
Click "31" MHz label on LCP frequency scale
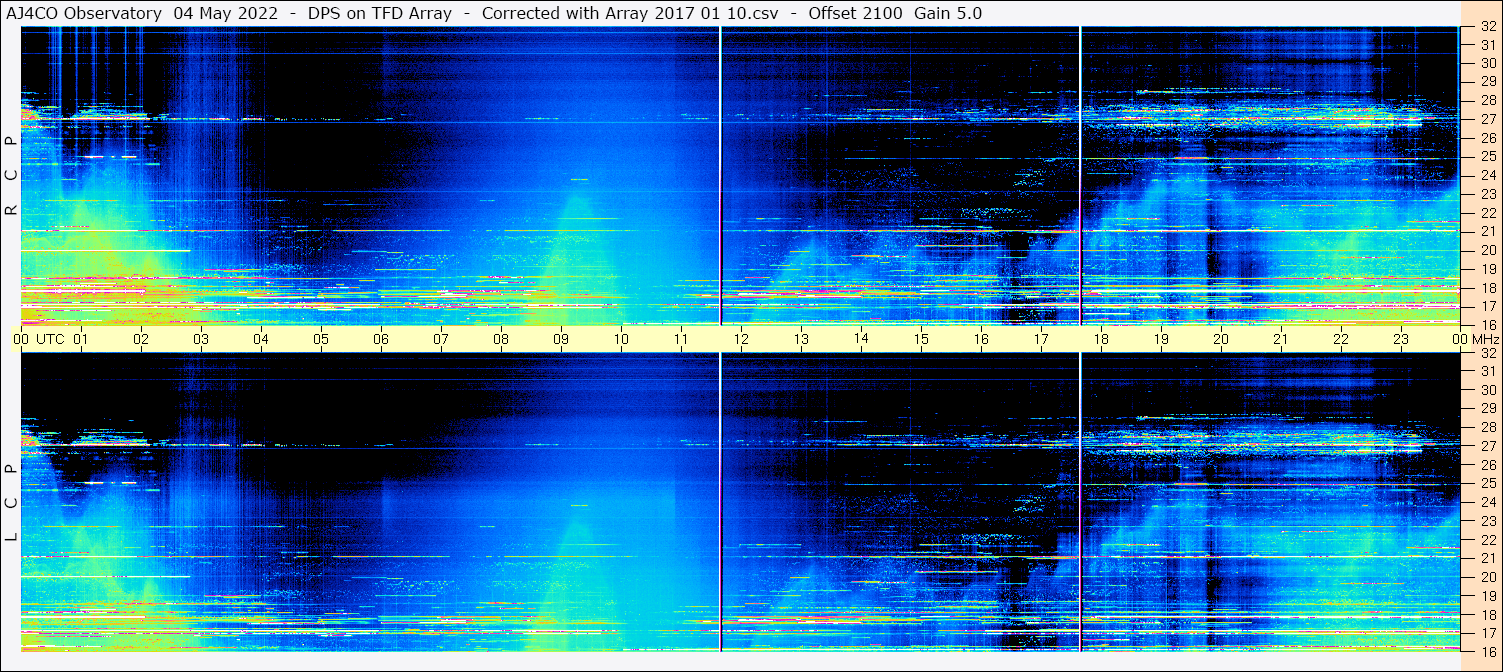click(1487, 371)
